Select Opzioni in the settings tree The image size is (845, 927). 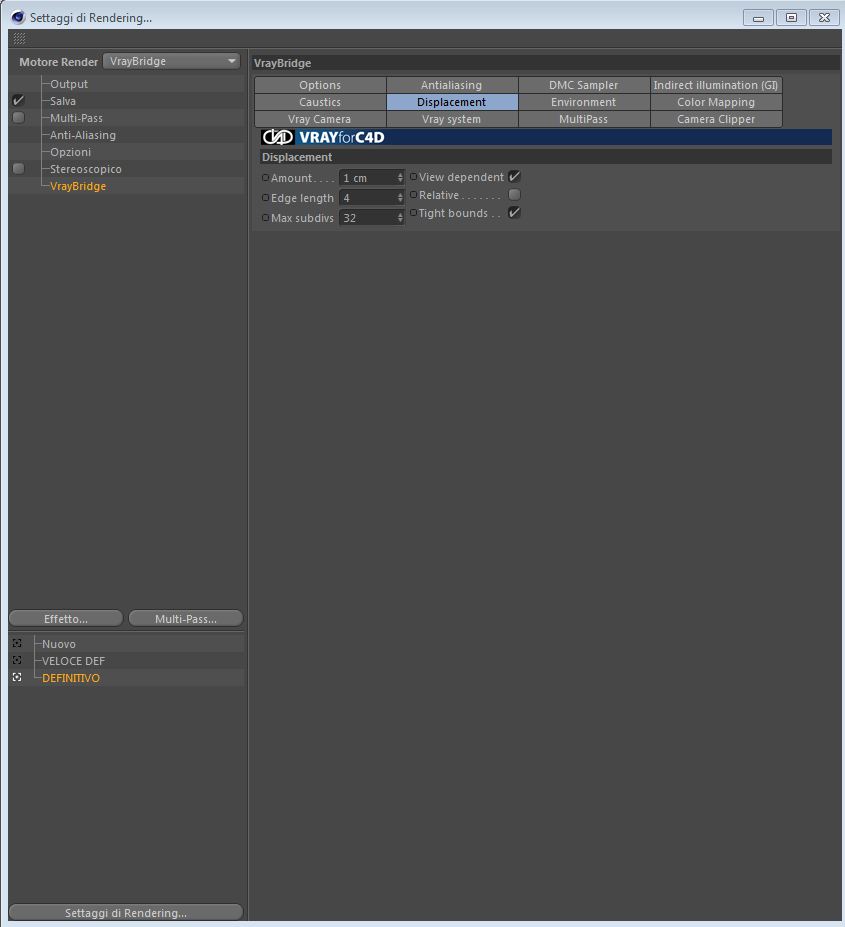[x=70, y=152]
